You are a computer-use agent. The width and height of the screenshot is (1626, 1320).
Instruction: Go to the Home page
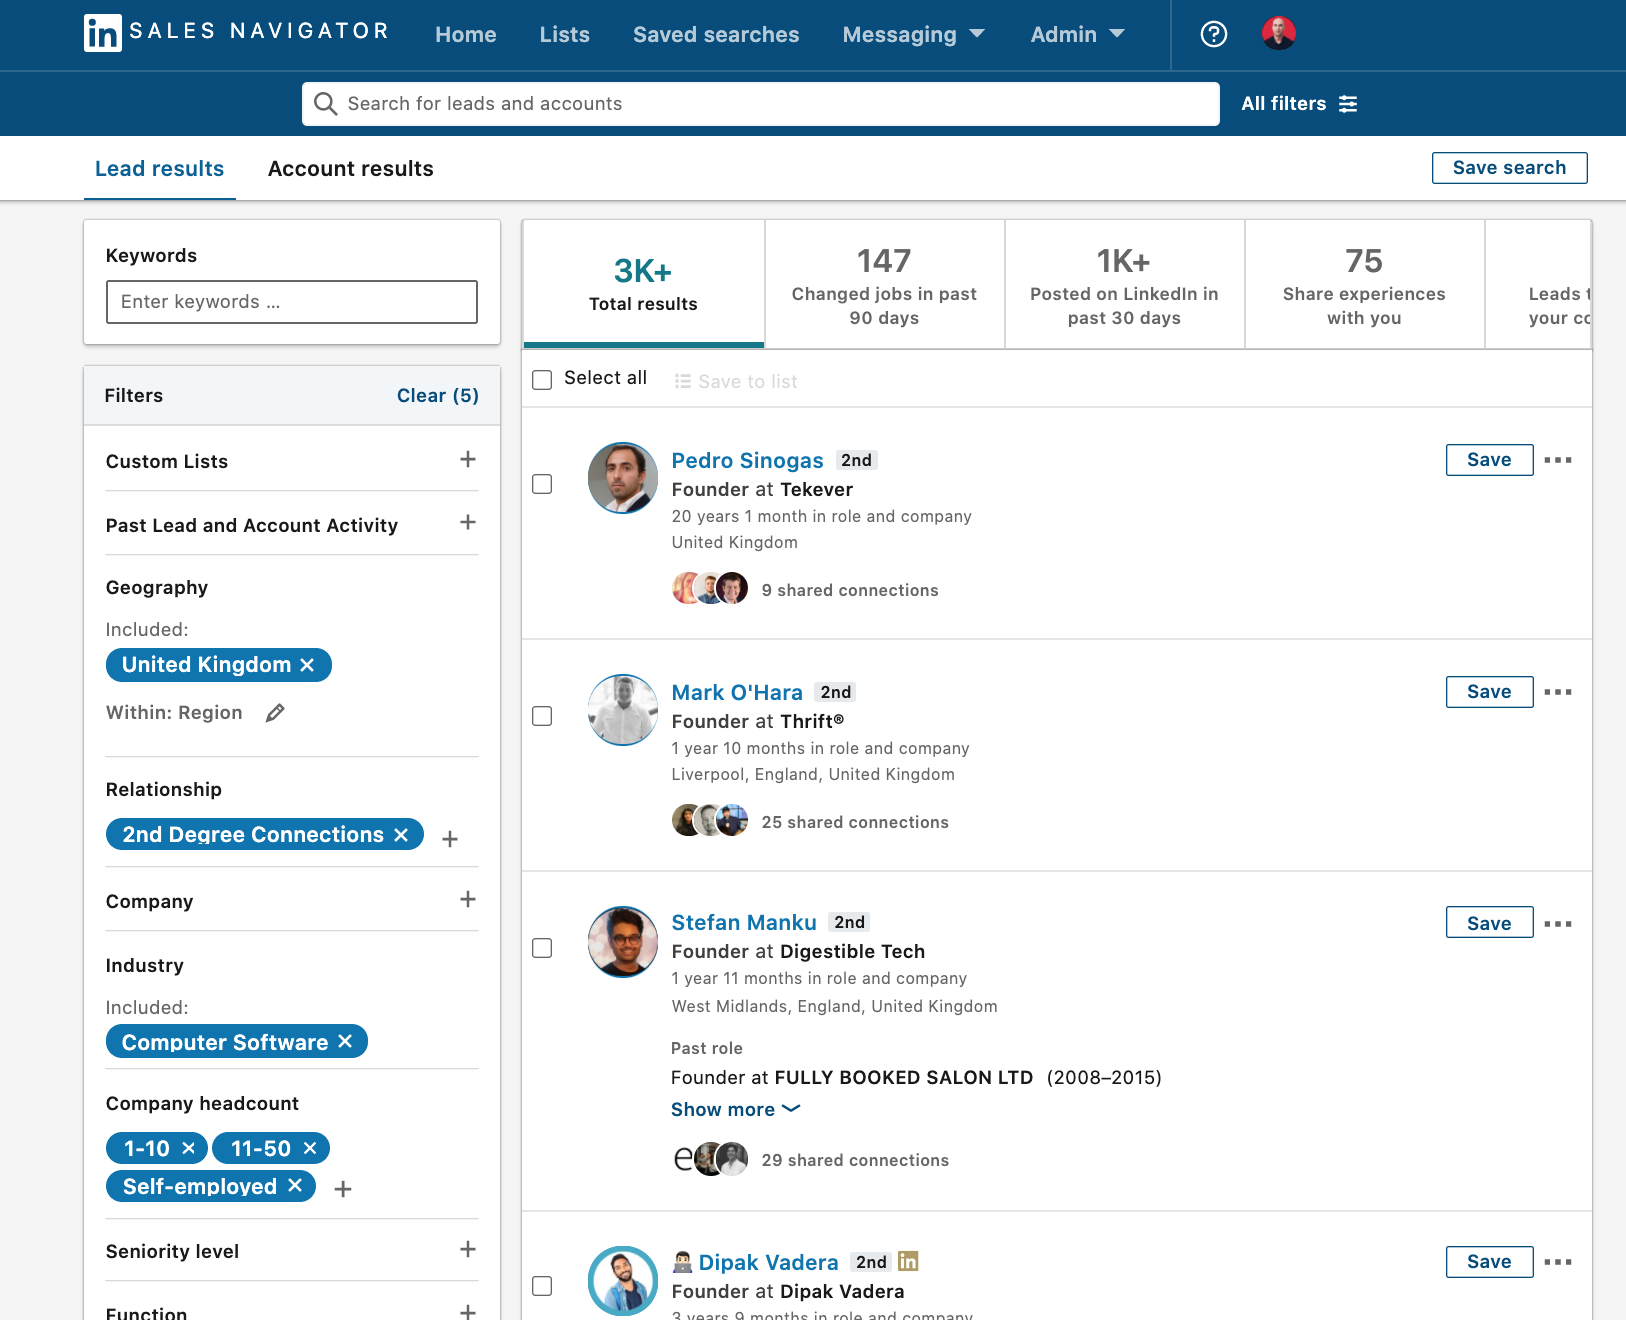466,34
